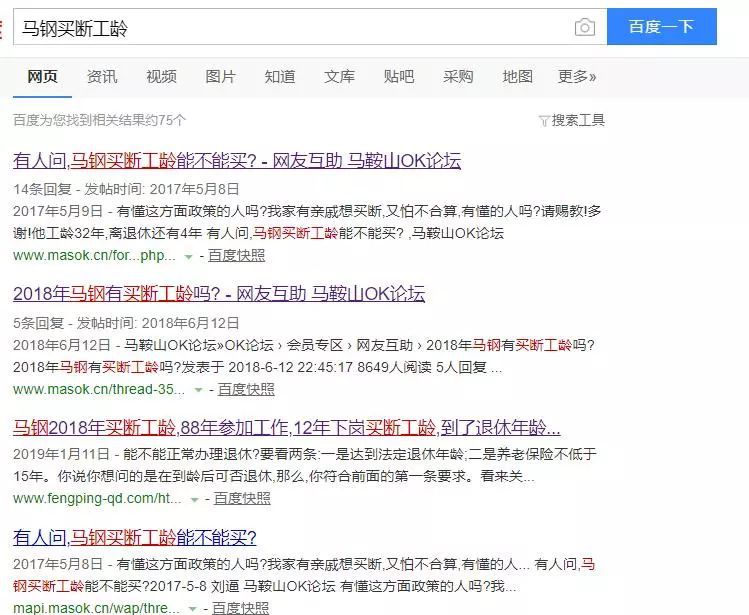Expand dropdown arrow next to www.fengping-qd.com

pyautogui.click(x=194, y=500)
